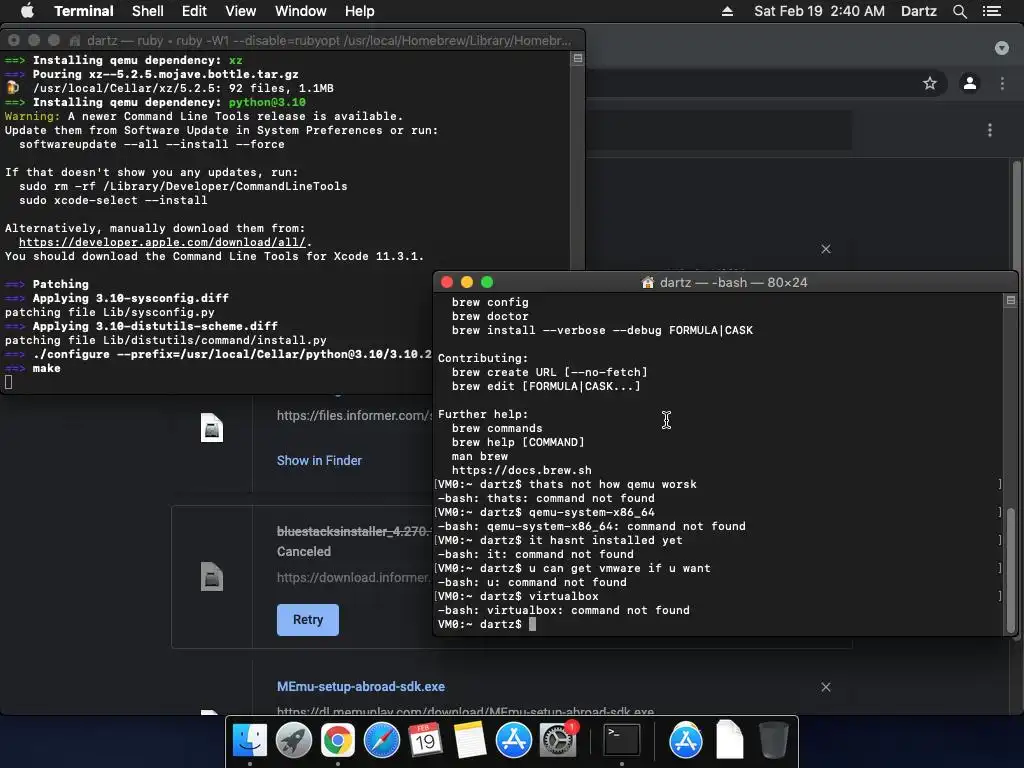Open Notes from the Dock
The image size is (1024, 768).
point(470,740)
